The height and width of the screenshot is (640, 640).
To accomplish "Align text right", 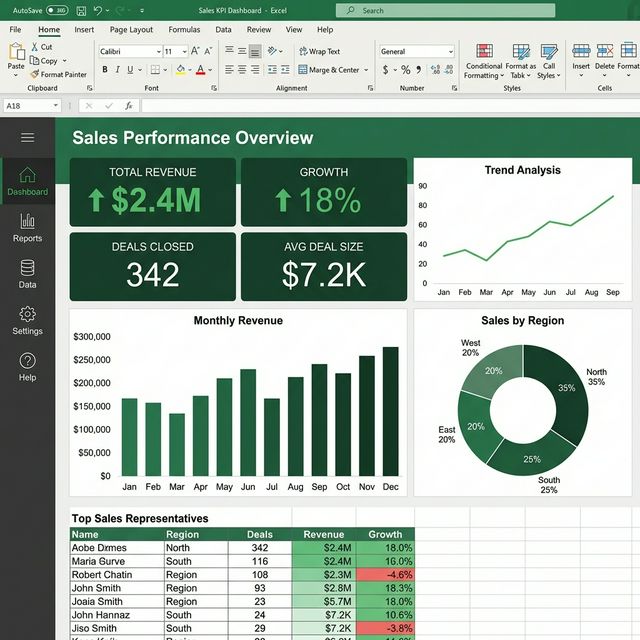I will [255, 70].
